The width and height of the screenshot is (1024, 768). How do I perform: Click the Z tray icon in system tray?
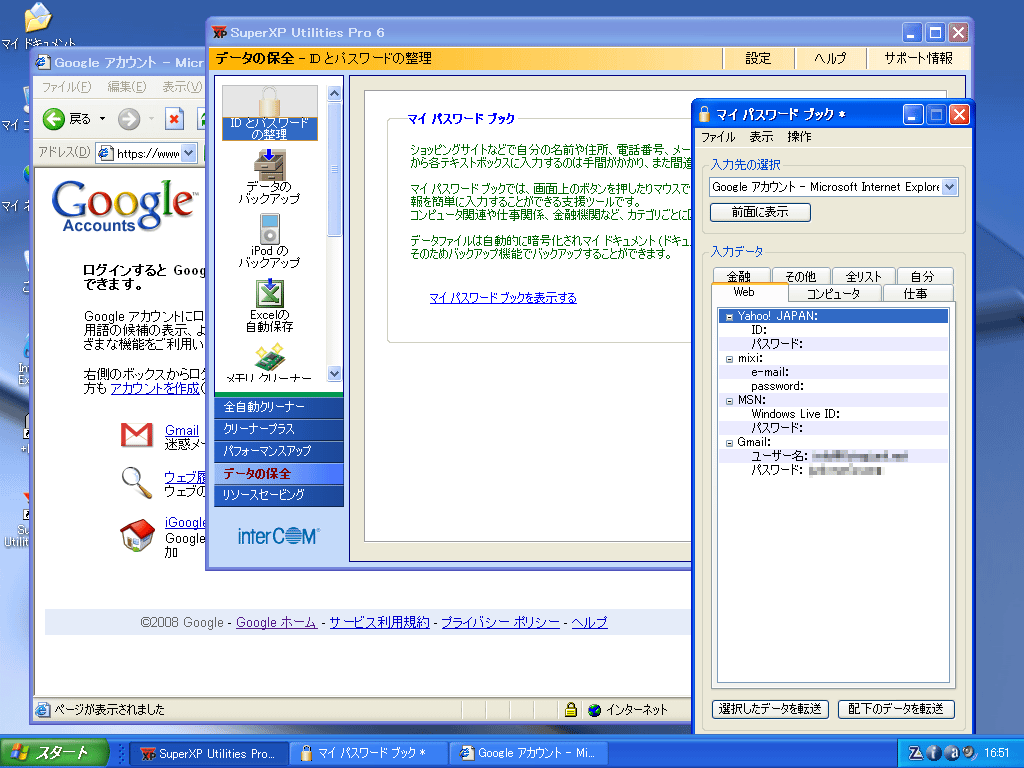tap(916, 753)
